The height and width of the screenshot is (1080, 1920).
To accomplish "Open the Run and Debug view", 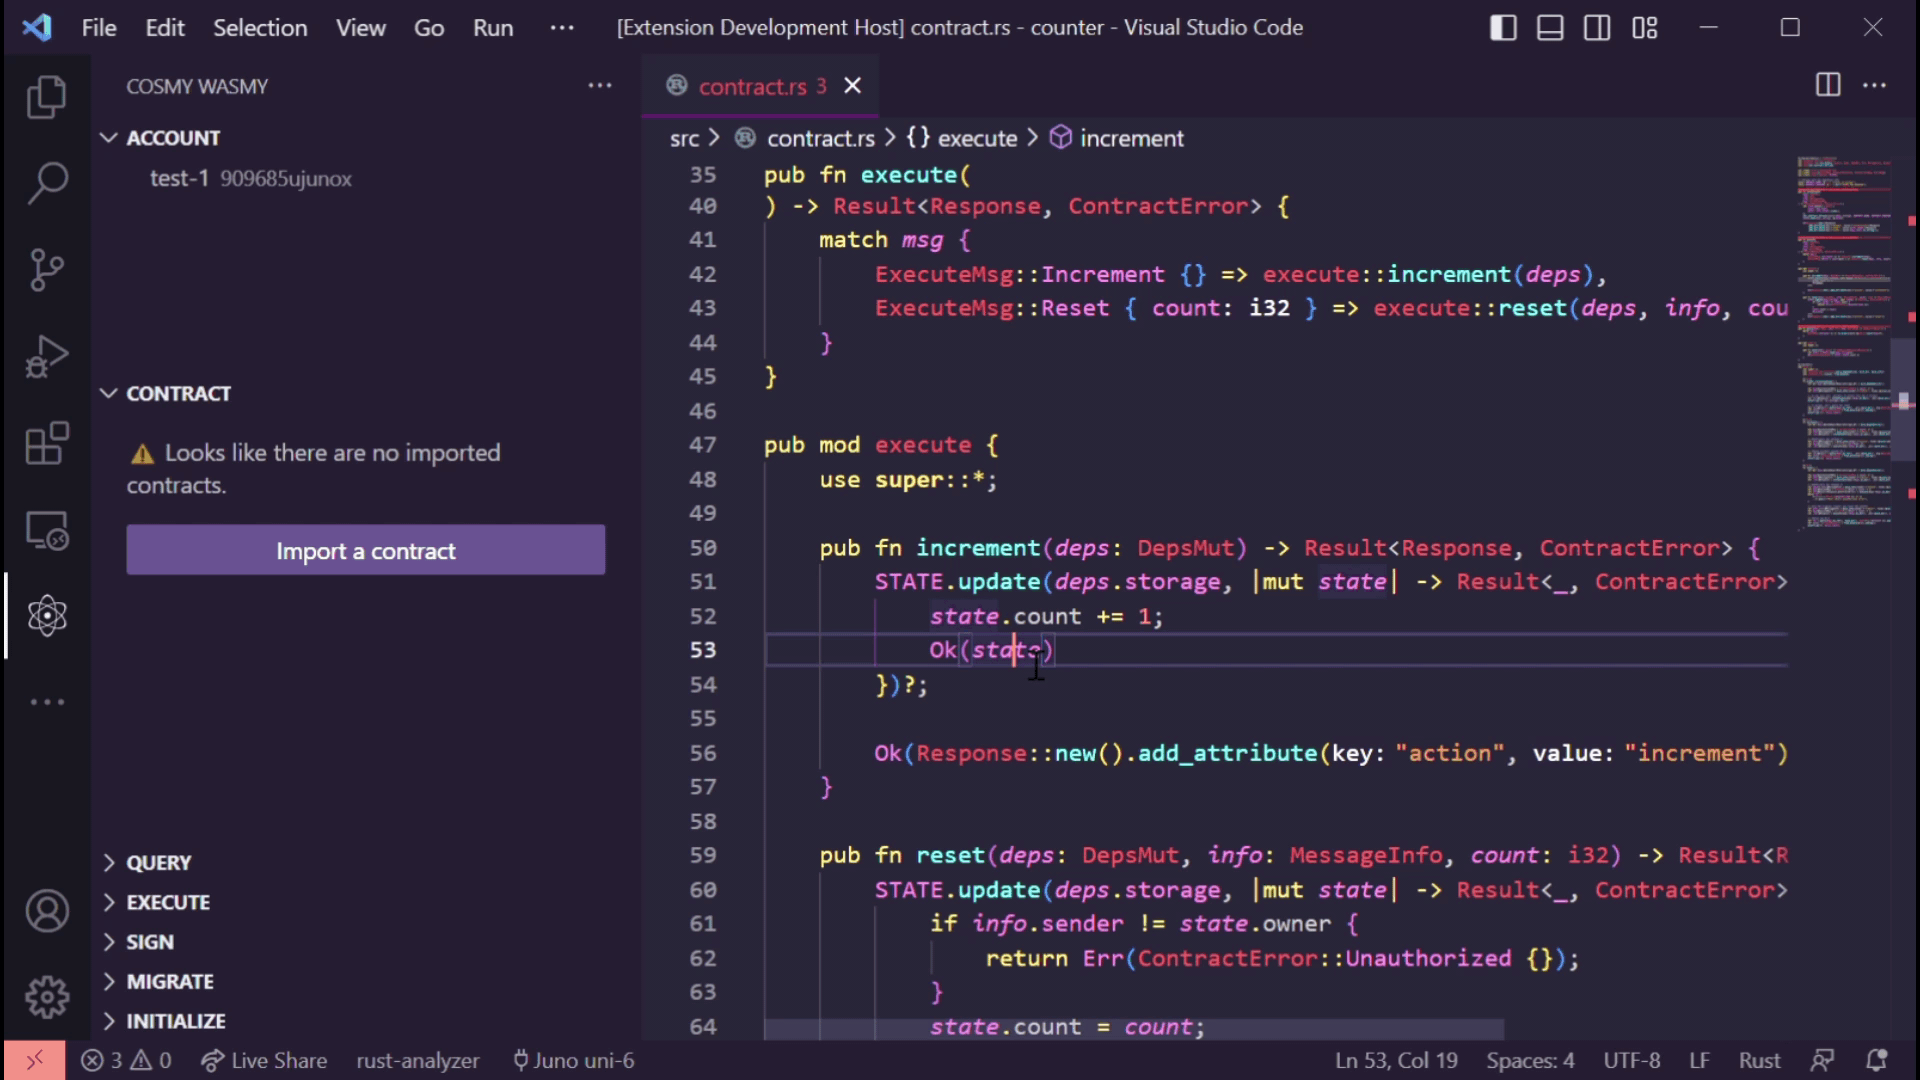I will (x=46, y=356).
